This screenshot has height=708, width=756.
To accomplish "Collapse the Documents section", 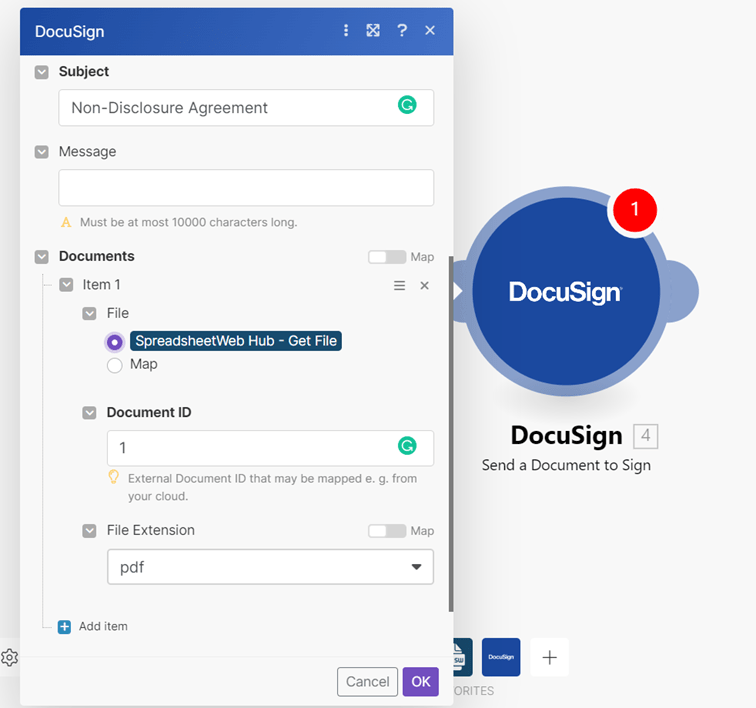I will [41, 257].
